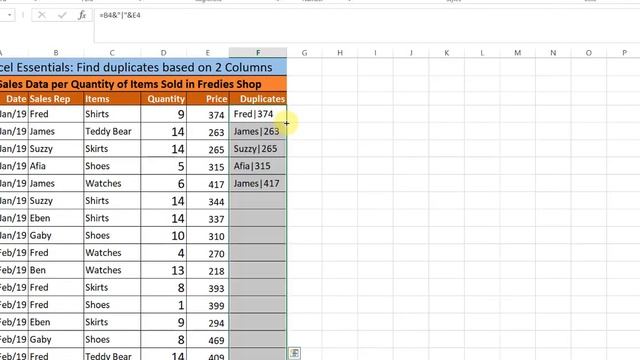Click the price cell 315
Viewport: 640px width, 360px height.
[208, 166]
